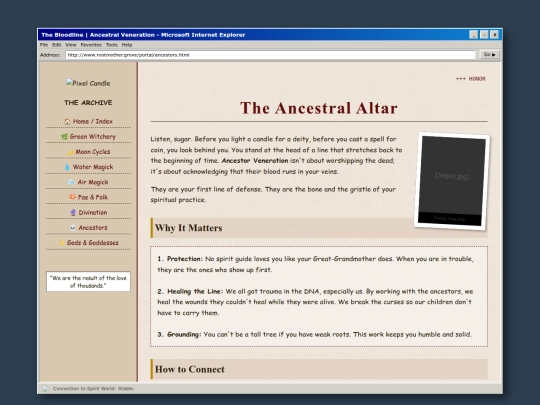This screenshot has height=405, width=540.
Task: Click The Ancestral Altar heading
Action: pos(319,108)
